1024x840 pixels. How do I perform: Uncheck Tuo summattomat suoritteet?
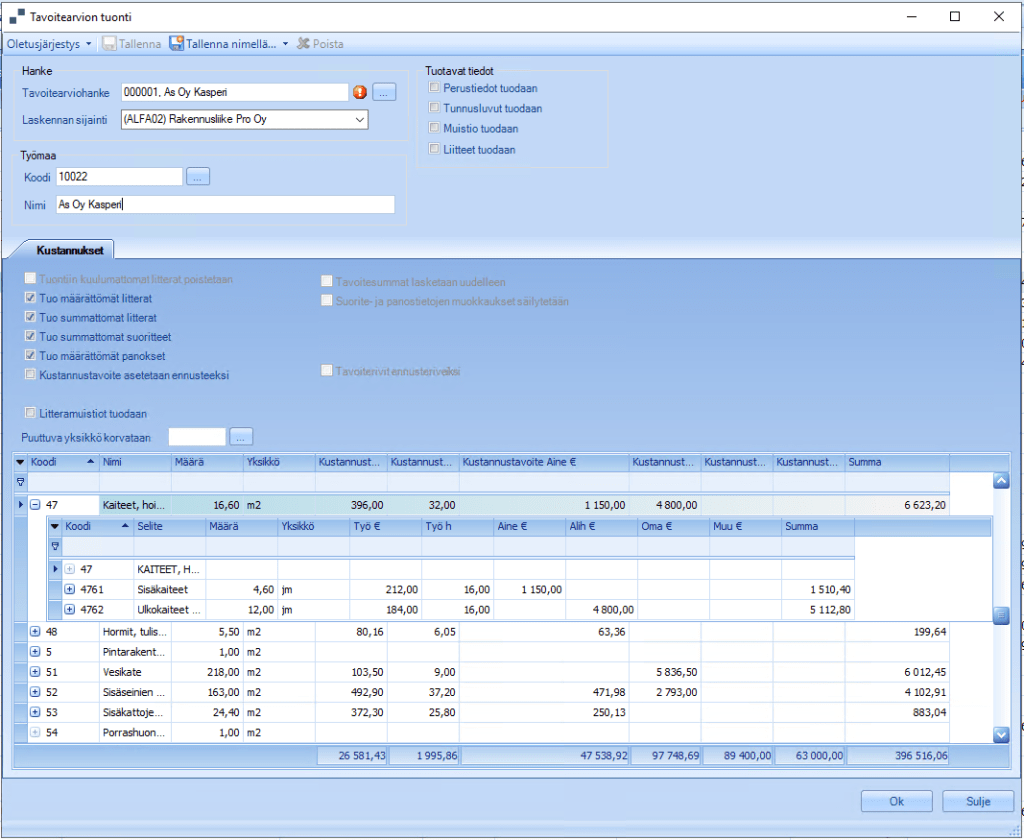tap(30, 336)
